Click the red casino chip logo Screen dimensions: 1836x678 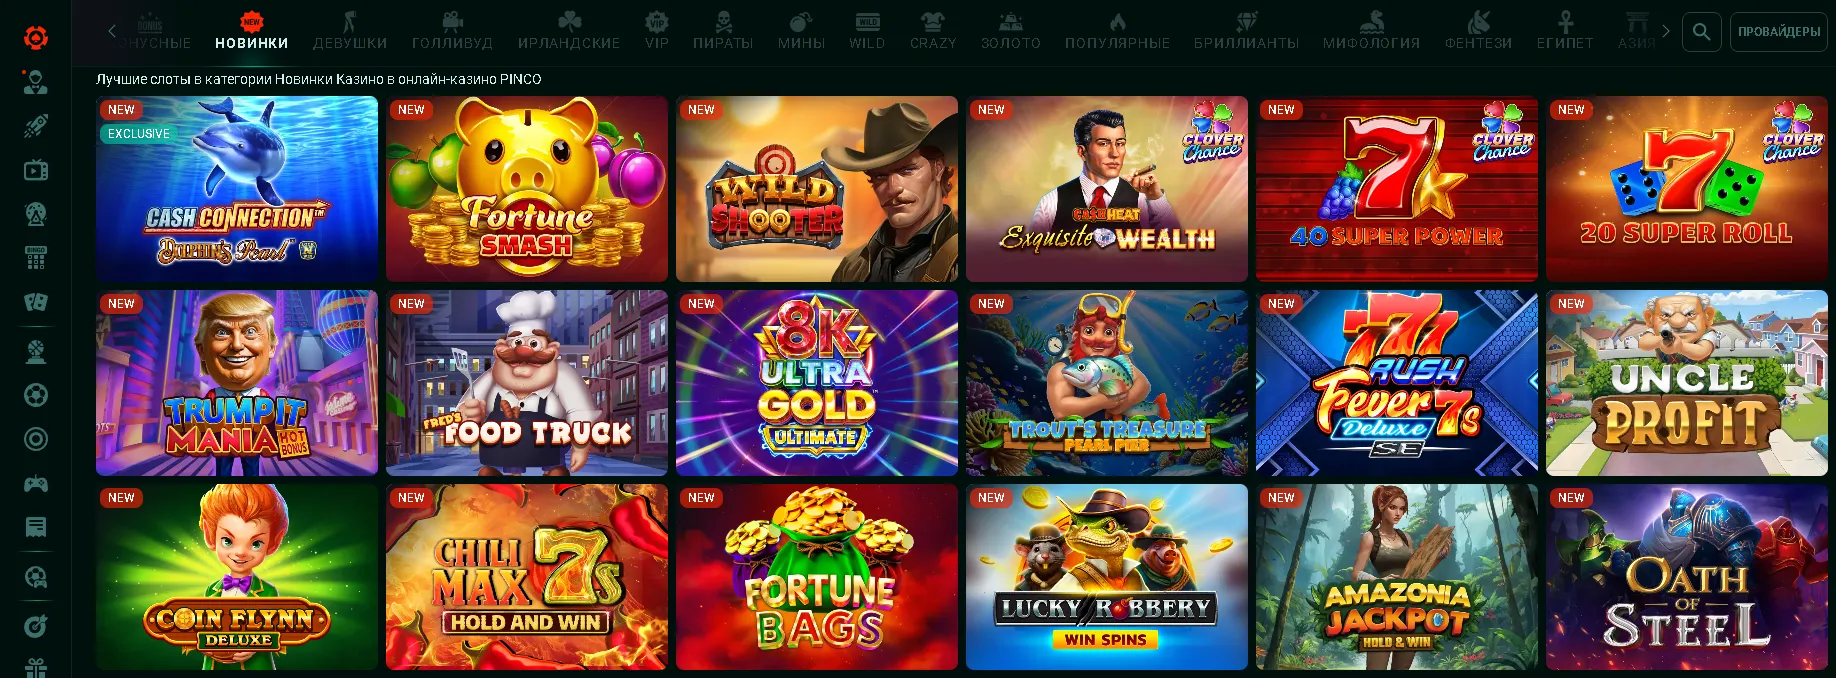click(x=36, y=38)
